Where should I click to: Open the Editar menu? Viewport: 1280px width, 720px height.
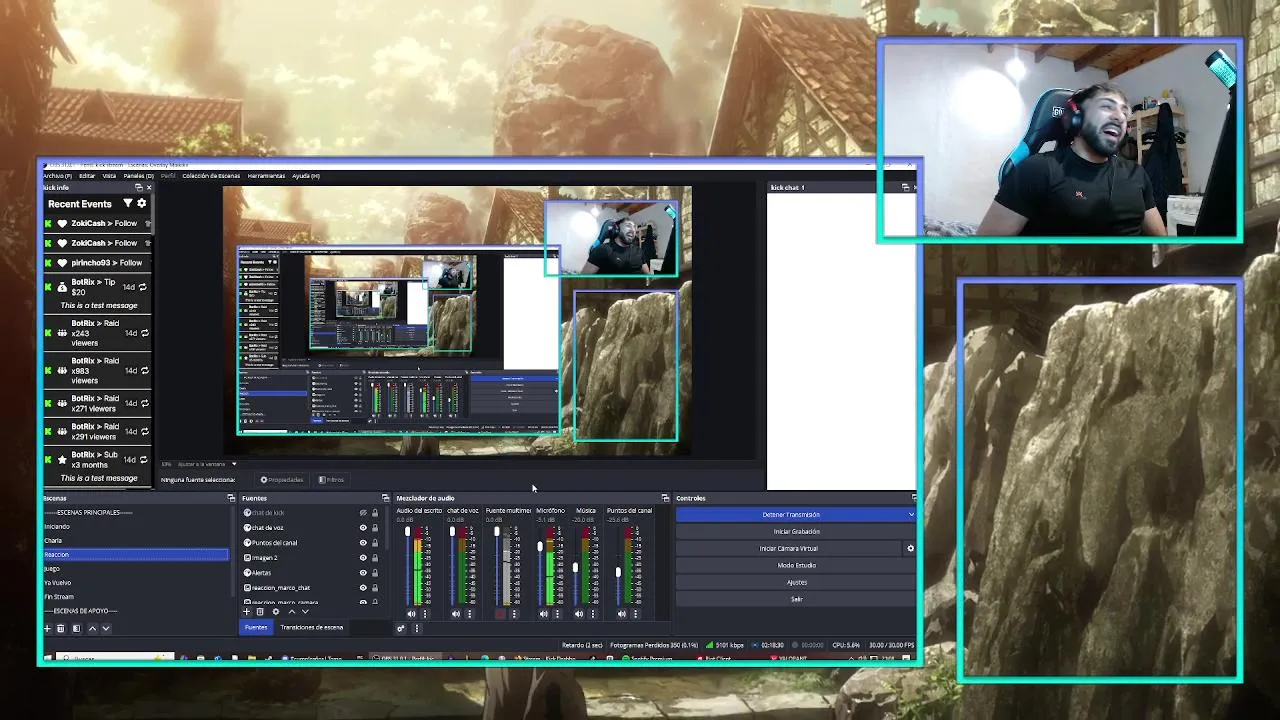[x=87, y=176]
